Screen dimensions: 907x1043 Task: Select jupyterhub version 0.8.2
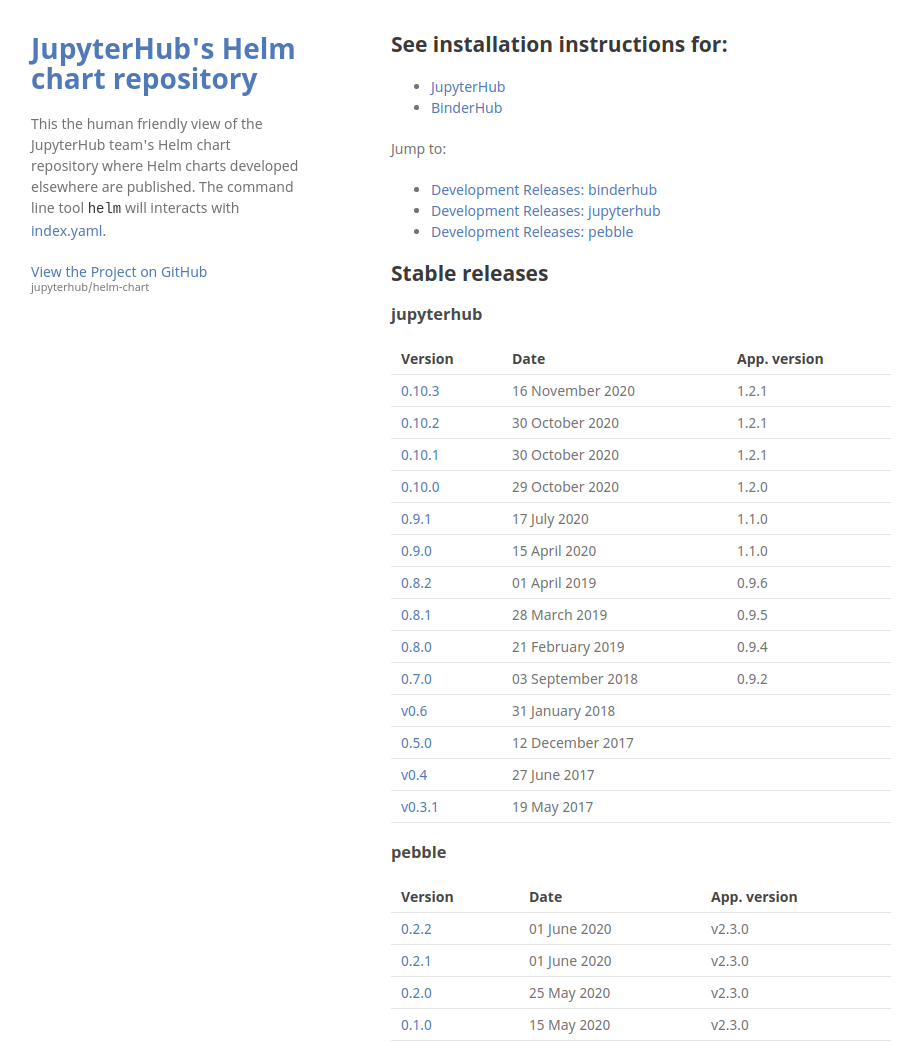click(x=416, y=582)
